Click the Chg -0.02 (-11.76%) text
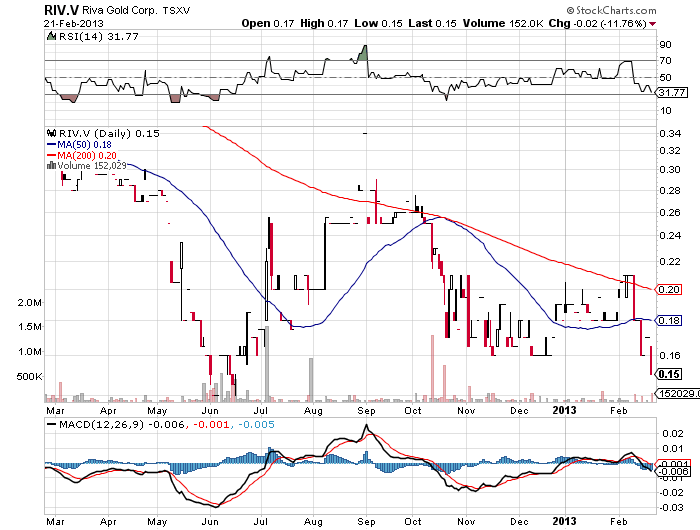700x530 pixels. [597, 23]
